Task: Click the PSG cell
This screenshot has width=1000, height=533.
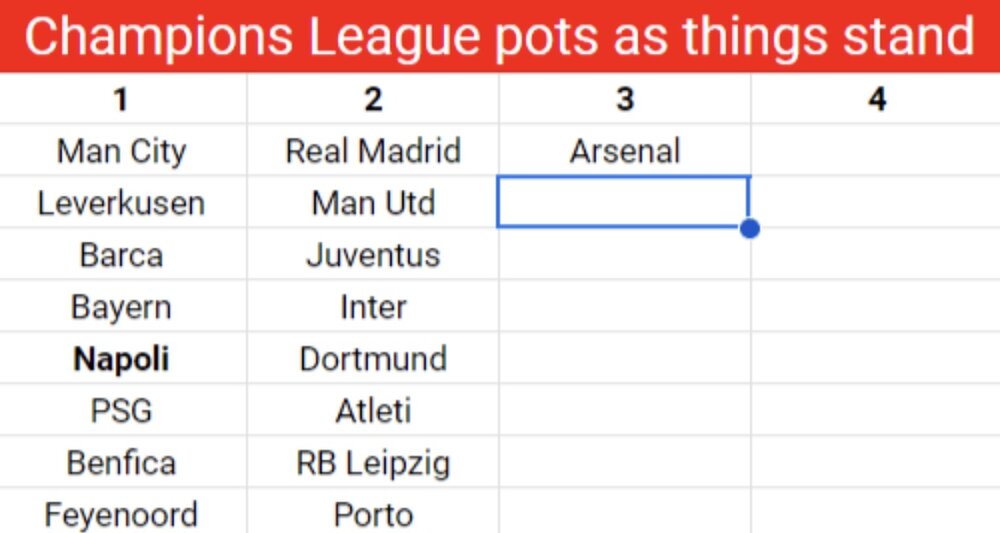Action: click(122, 411)
